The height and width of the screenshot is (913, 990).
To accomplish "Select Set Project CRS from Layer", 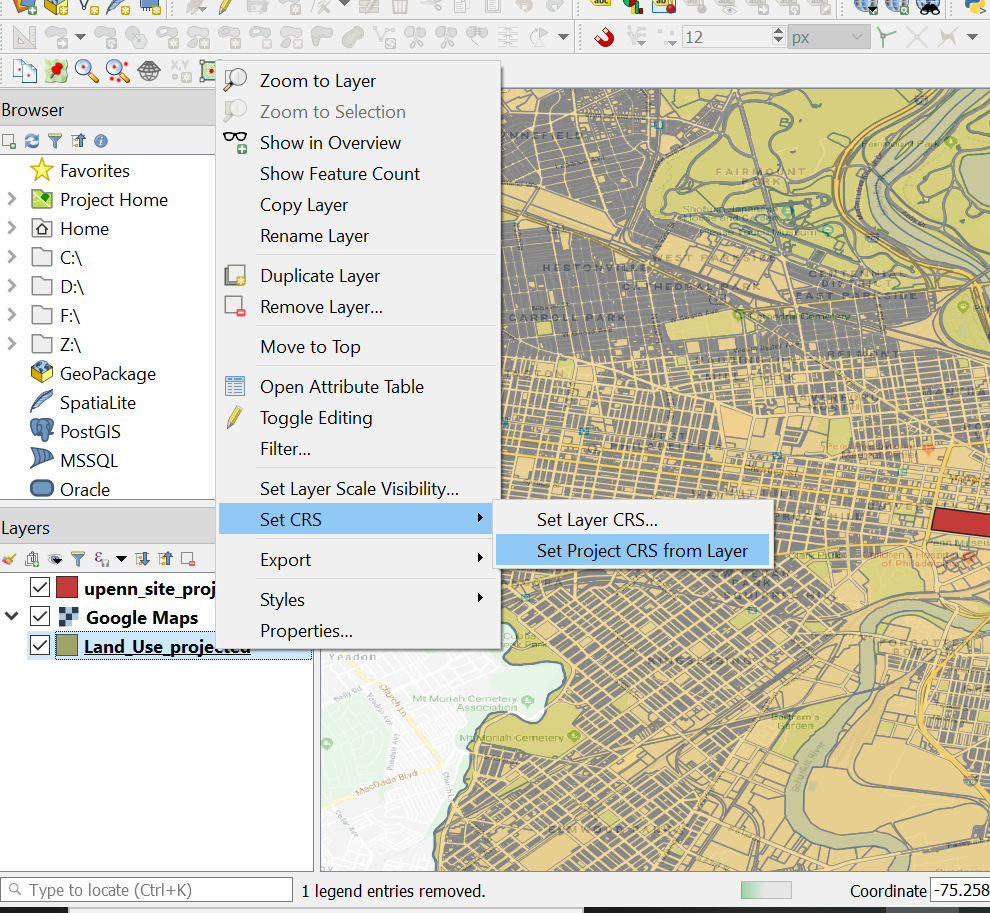I will click(642, 550).
